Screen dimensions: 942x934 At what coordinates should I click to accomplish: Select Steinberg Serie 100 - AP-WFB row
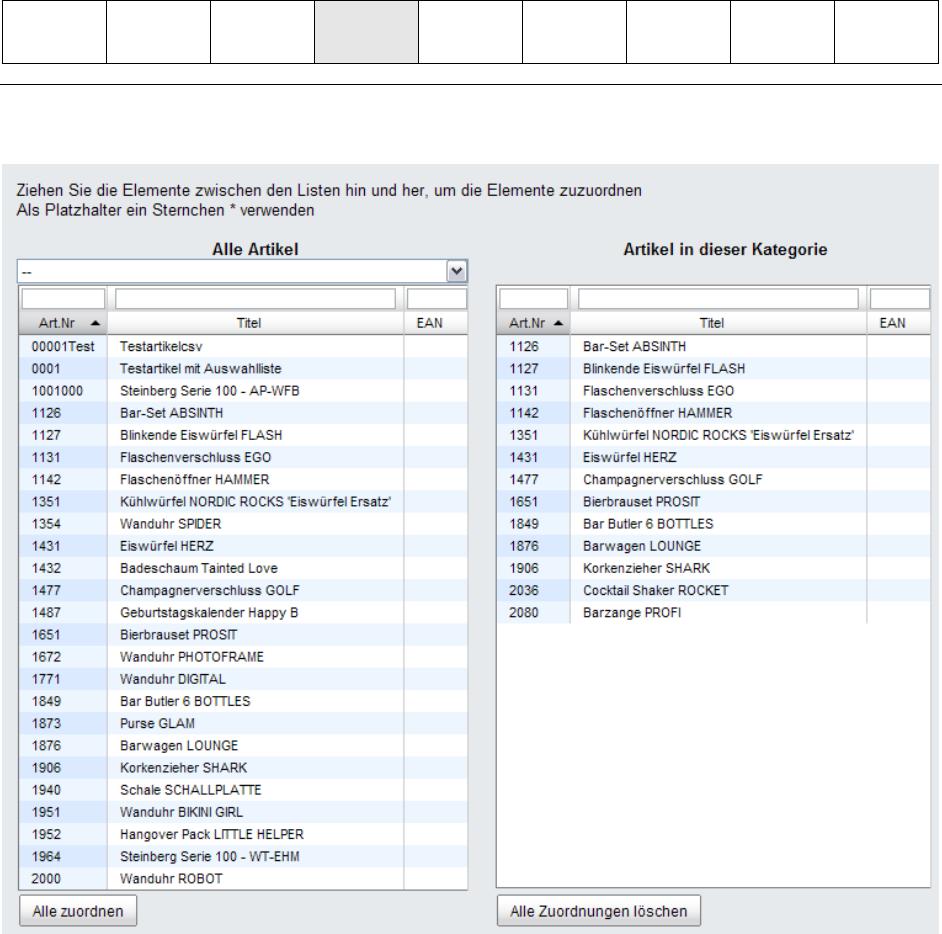pos(243,391)
